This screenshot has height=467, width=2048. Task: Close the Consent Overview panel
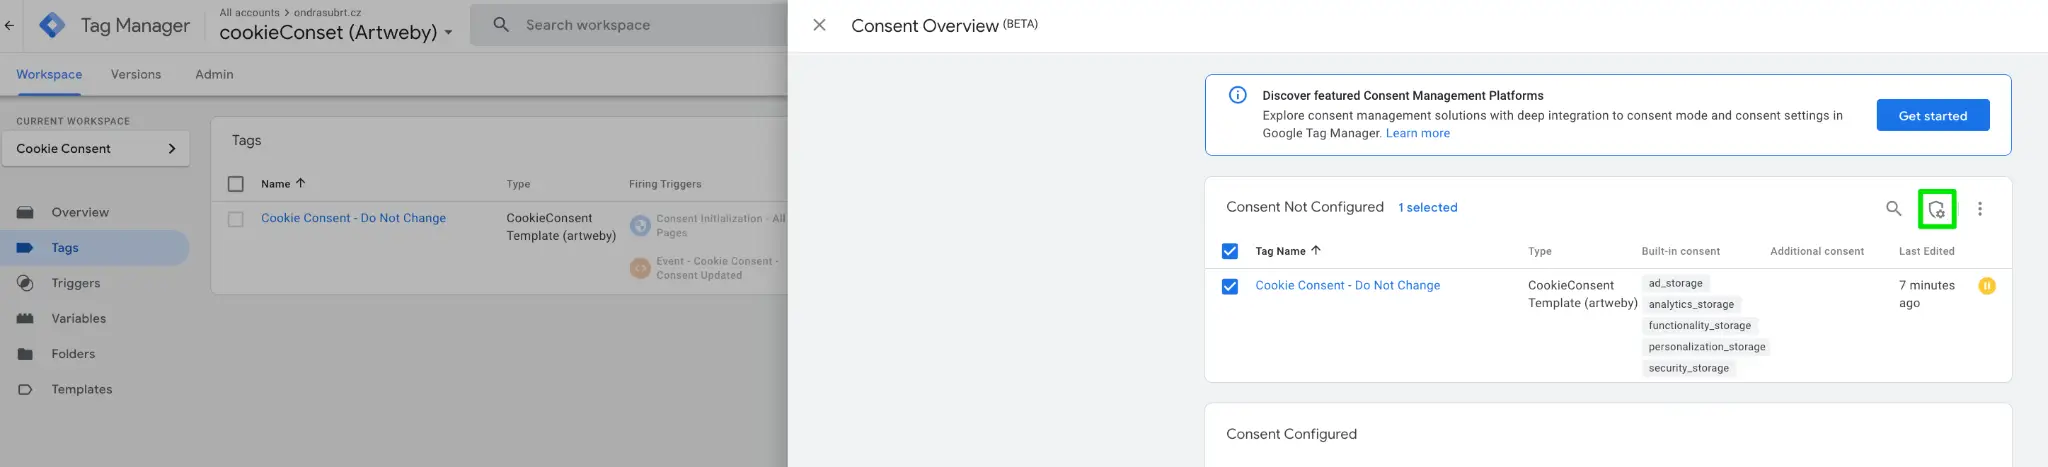(x=819, y=25)
